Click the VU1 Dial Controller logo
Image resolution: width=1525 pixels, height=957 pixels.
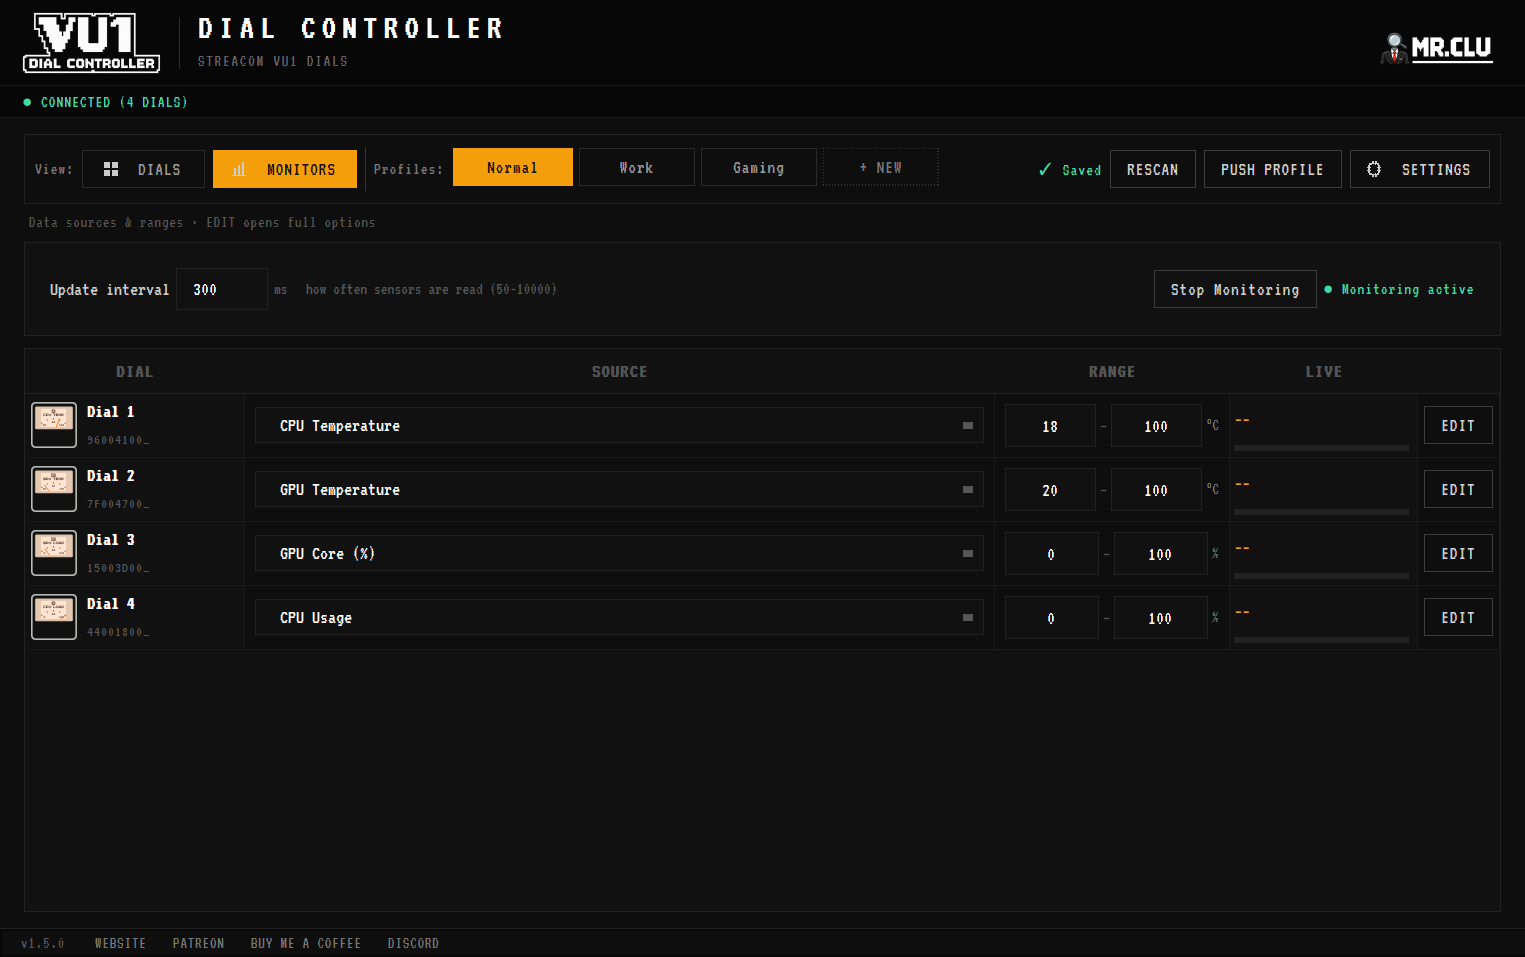[x=91, y=43]
